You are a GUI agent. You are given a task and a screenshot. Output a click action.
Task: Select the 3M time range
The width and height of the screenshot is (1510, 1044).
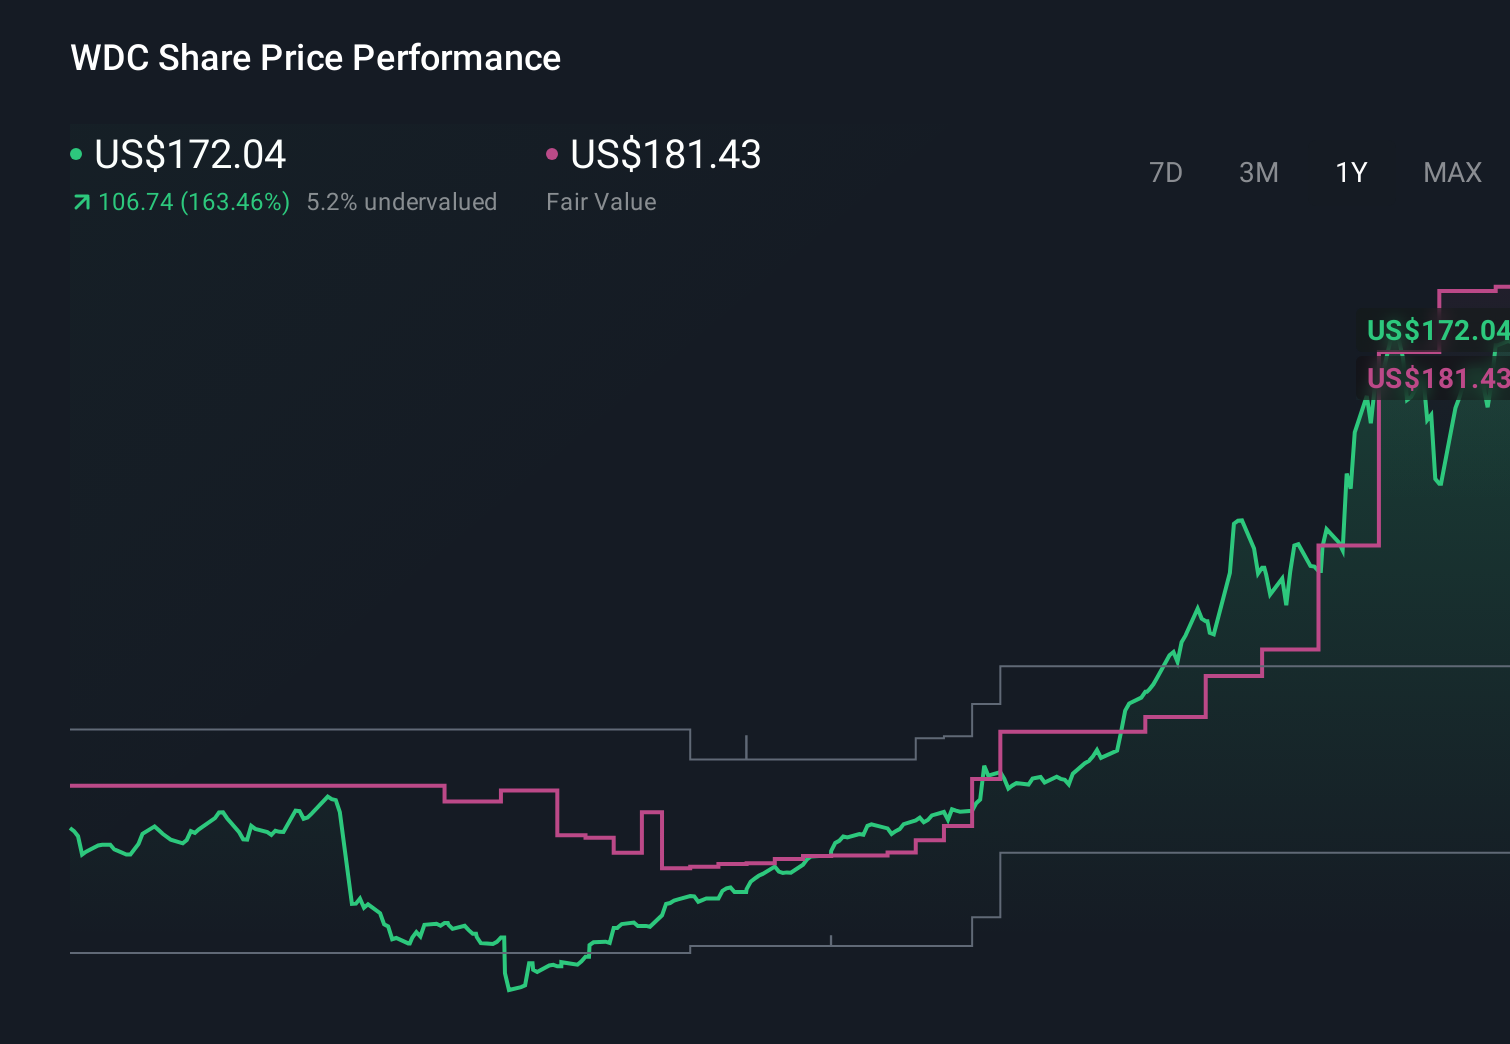click(1259, 172)
